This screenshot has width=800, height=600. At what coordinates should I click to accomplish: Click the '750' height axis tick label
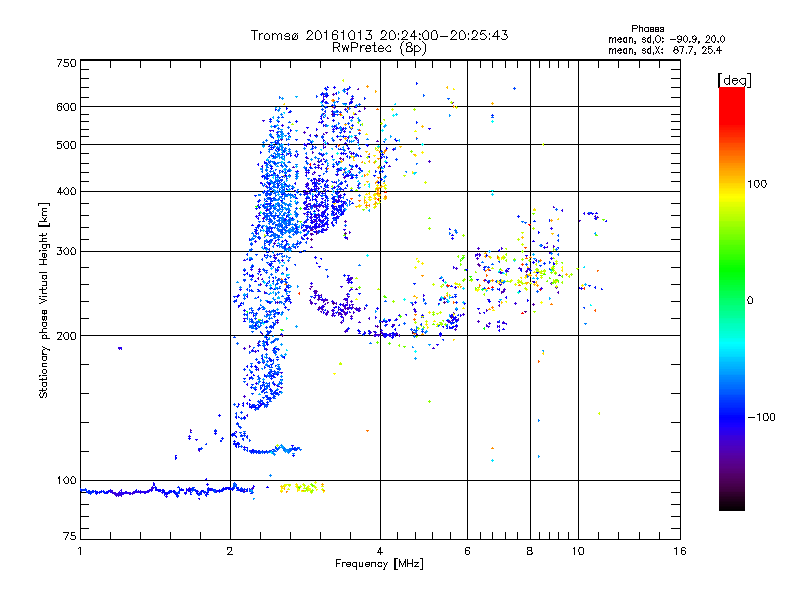[66, 63]
